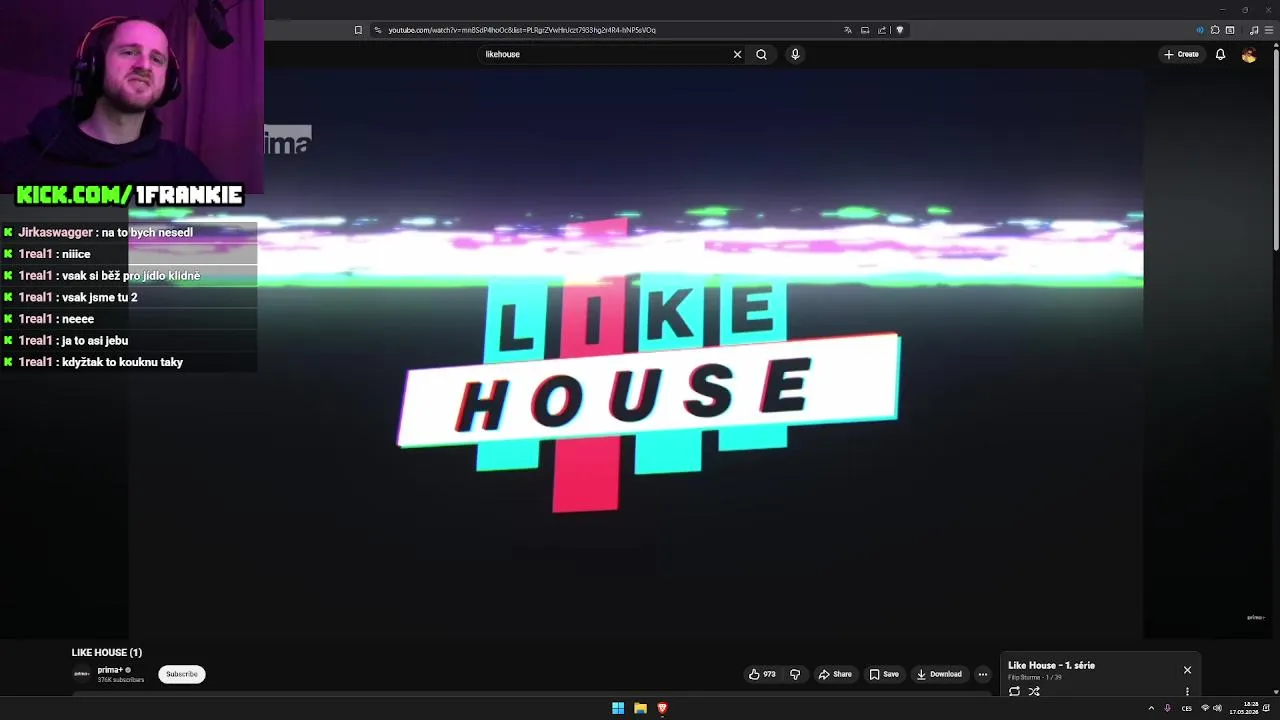Open the Brave hamburger main menu

tap(1269, 30)
